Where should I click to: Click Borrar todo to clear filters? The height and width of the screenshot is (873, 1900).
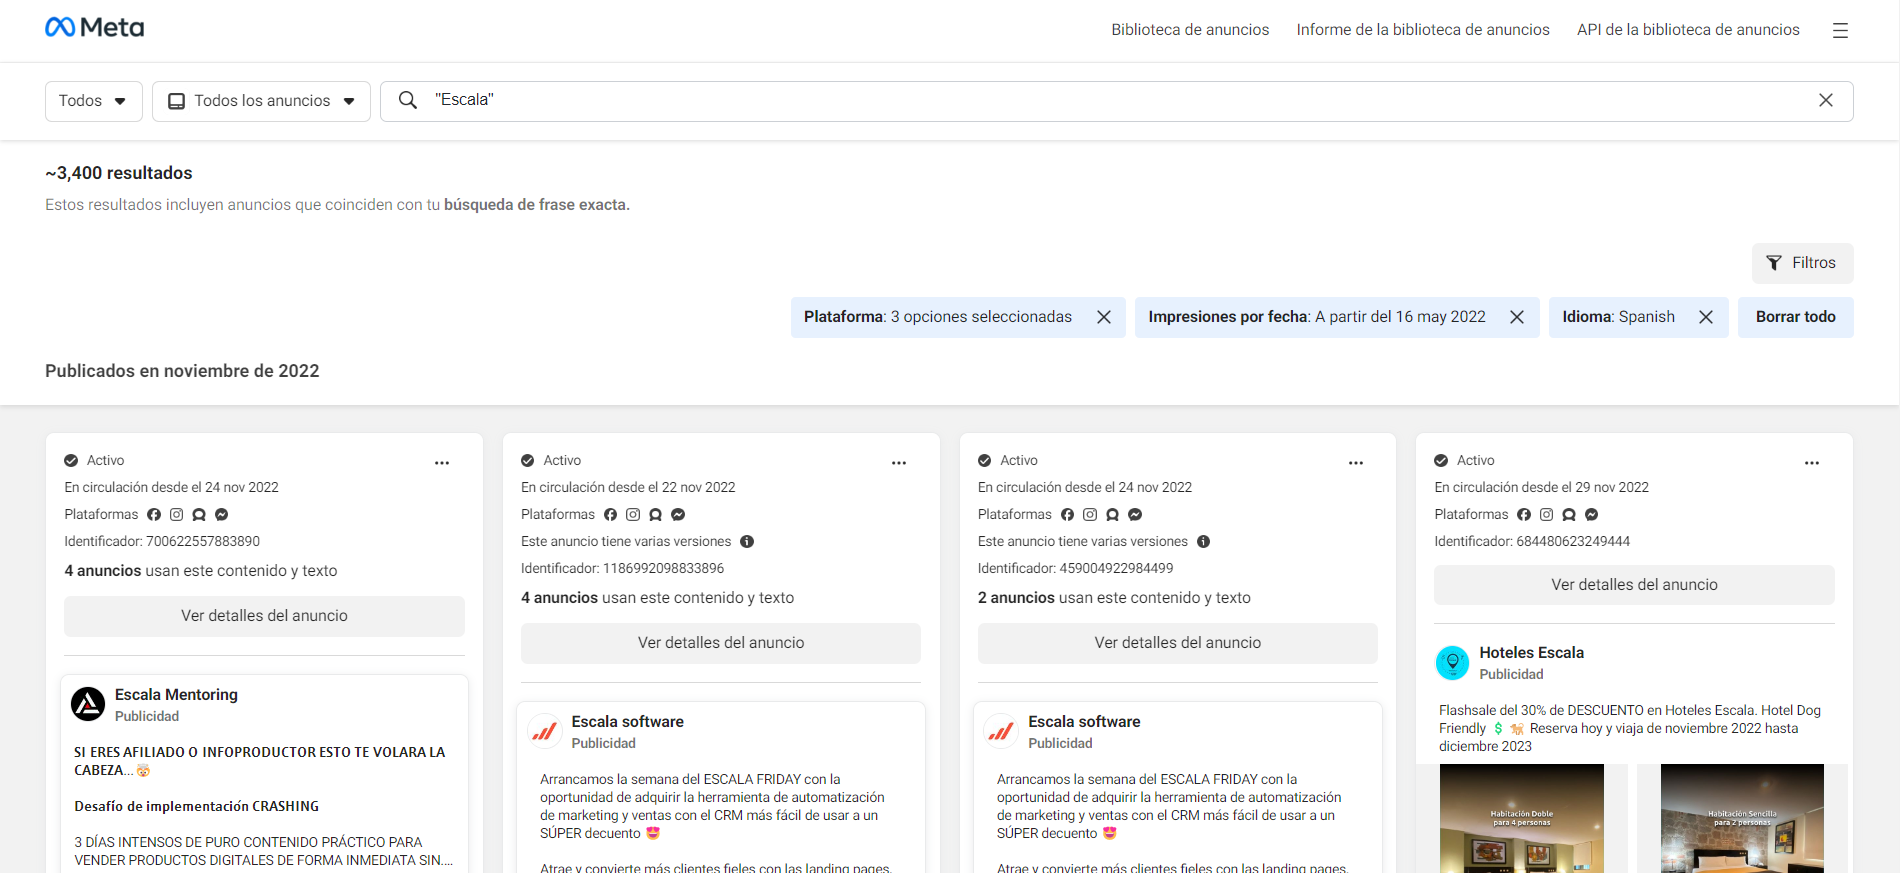coord(1795,317)
